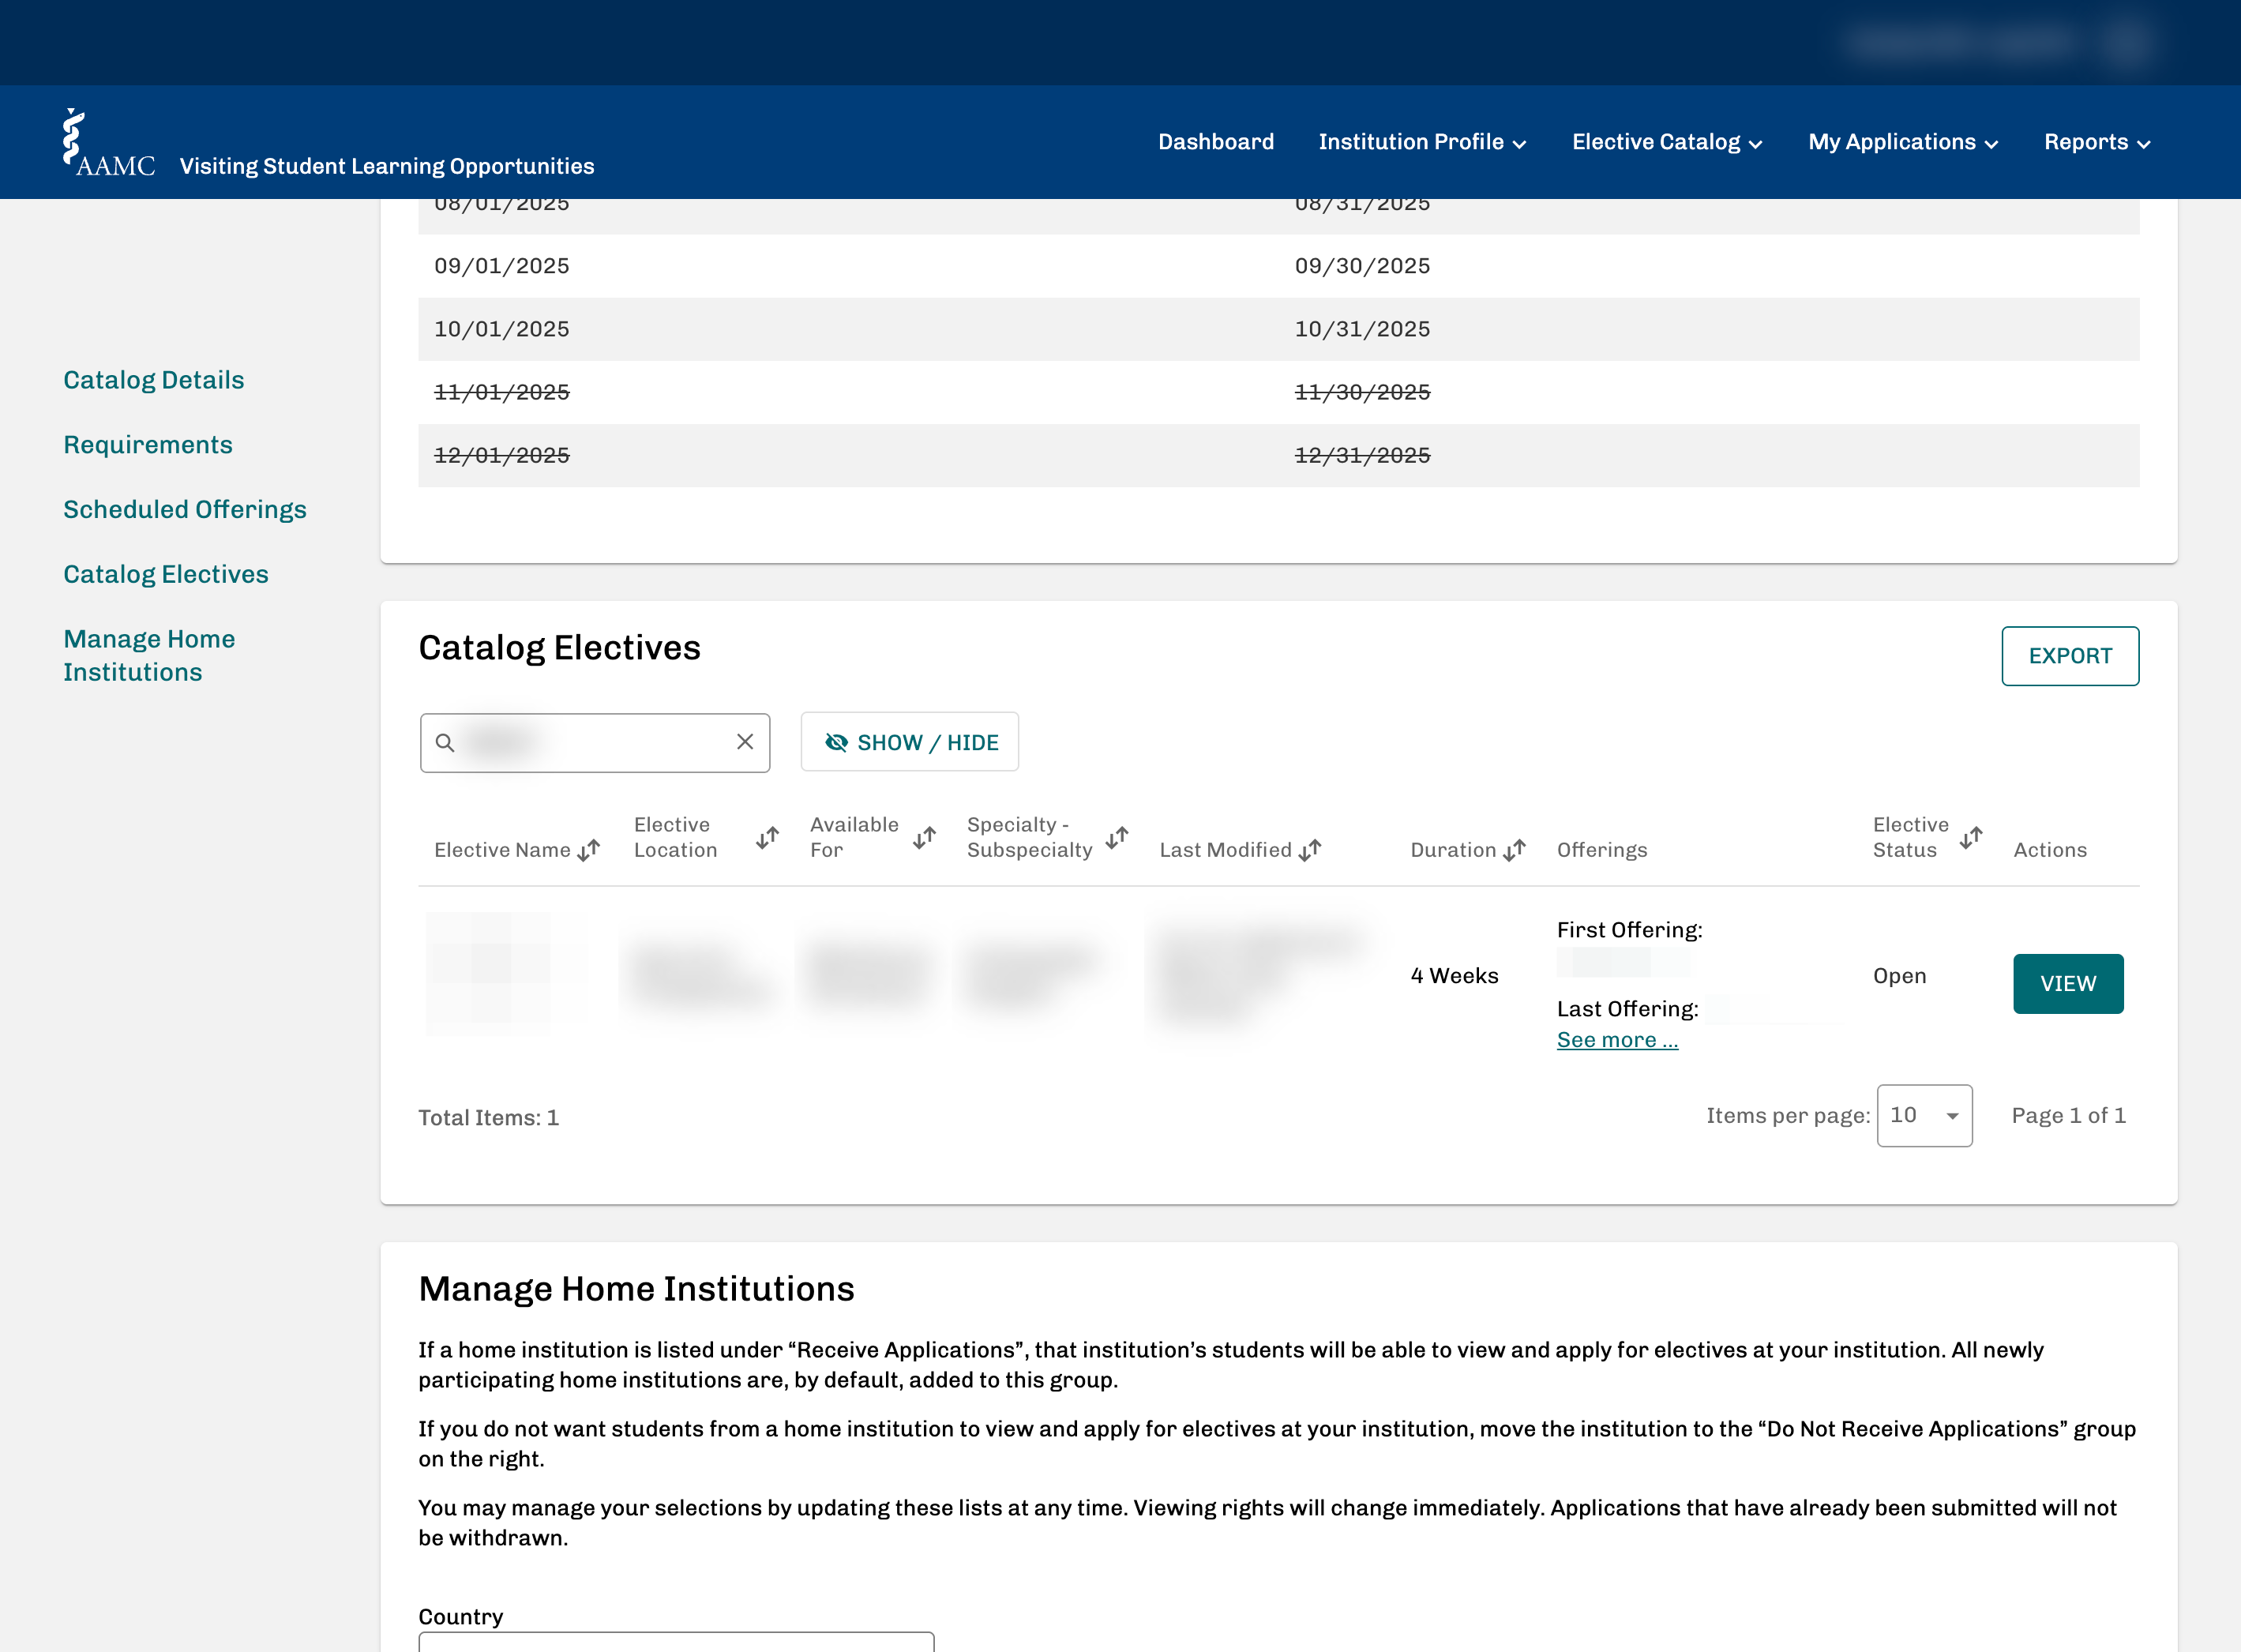Image resolution: width=2241 pixels, height=1652 pixels.
Task: Jump to Requirements section
Action: tap(148, 445)
